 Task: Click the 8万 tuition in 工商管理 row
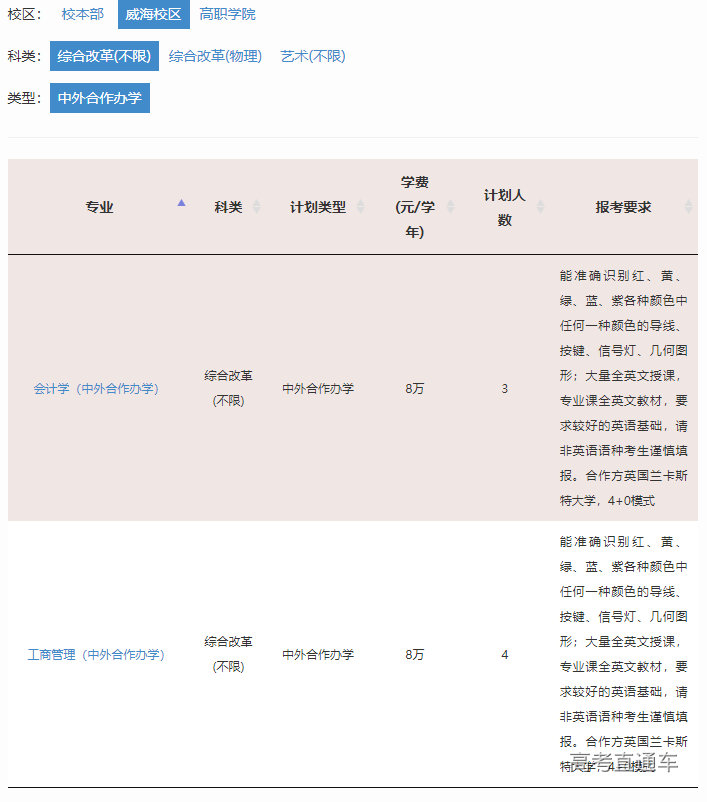(x=414, y=655)
